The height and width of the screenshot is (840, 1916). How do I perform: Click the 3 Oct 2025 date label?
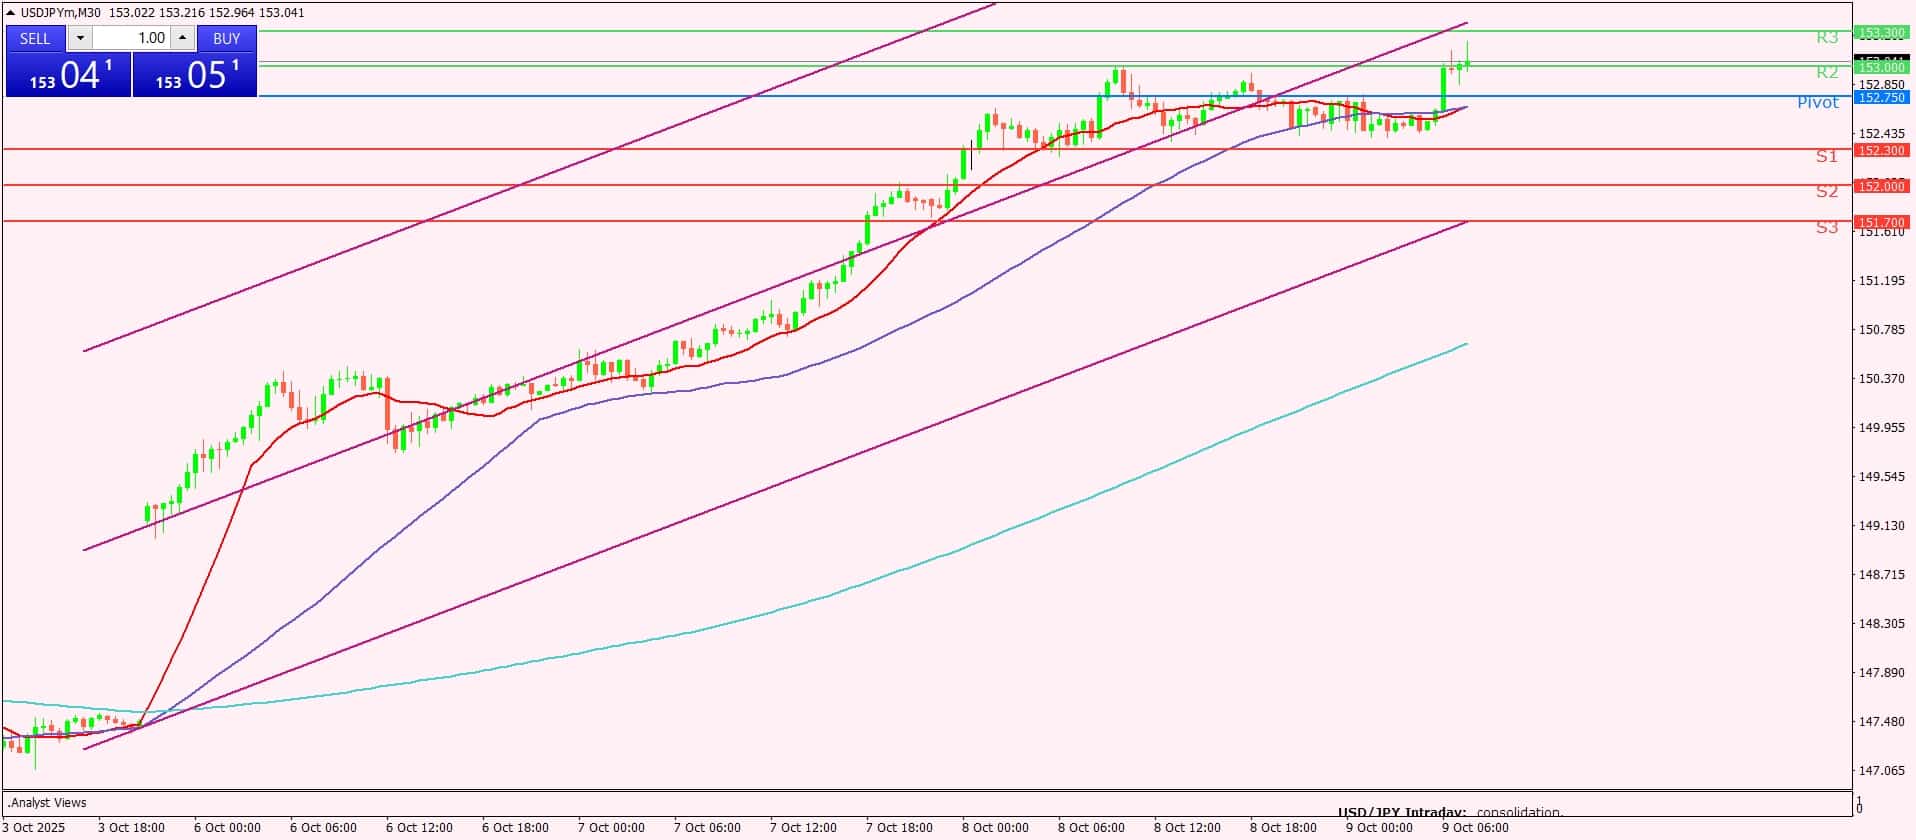point(35,827)
